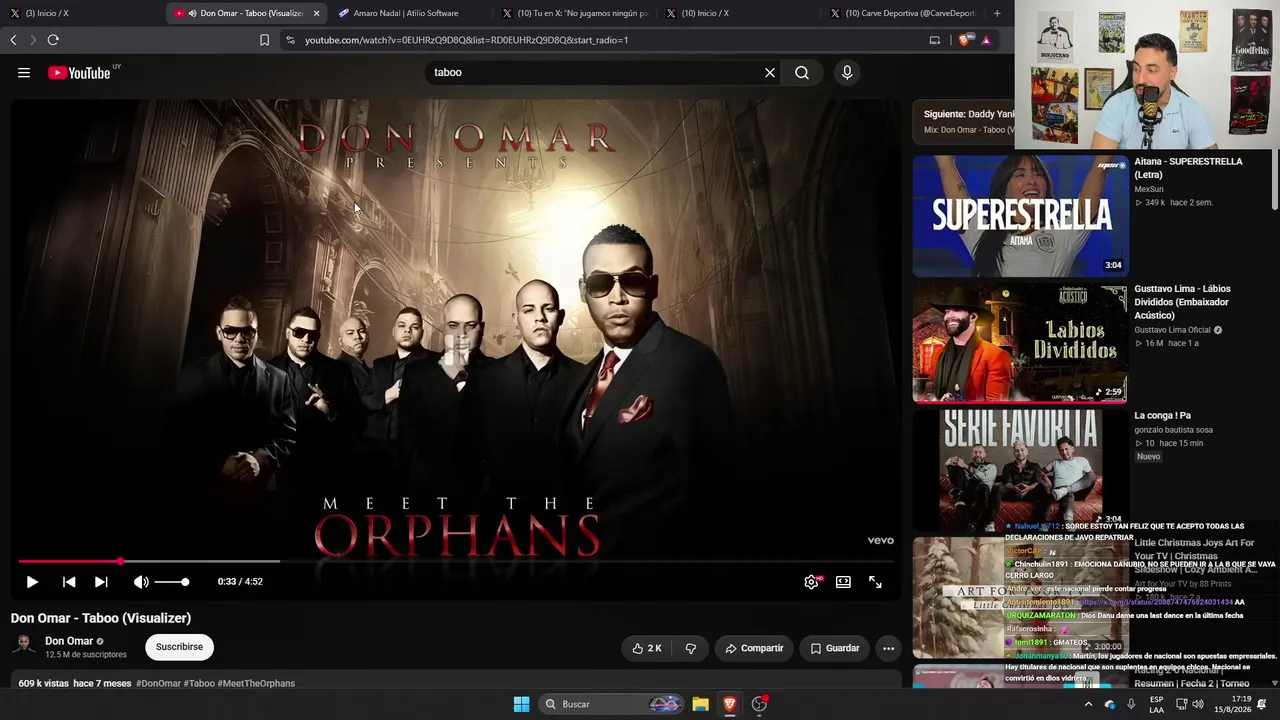The image size is (1280, 720).
Task: Mute the video with the speaker icon
Action: 141,581
